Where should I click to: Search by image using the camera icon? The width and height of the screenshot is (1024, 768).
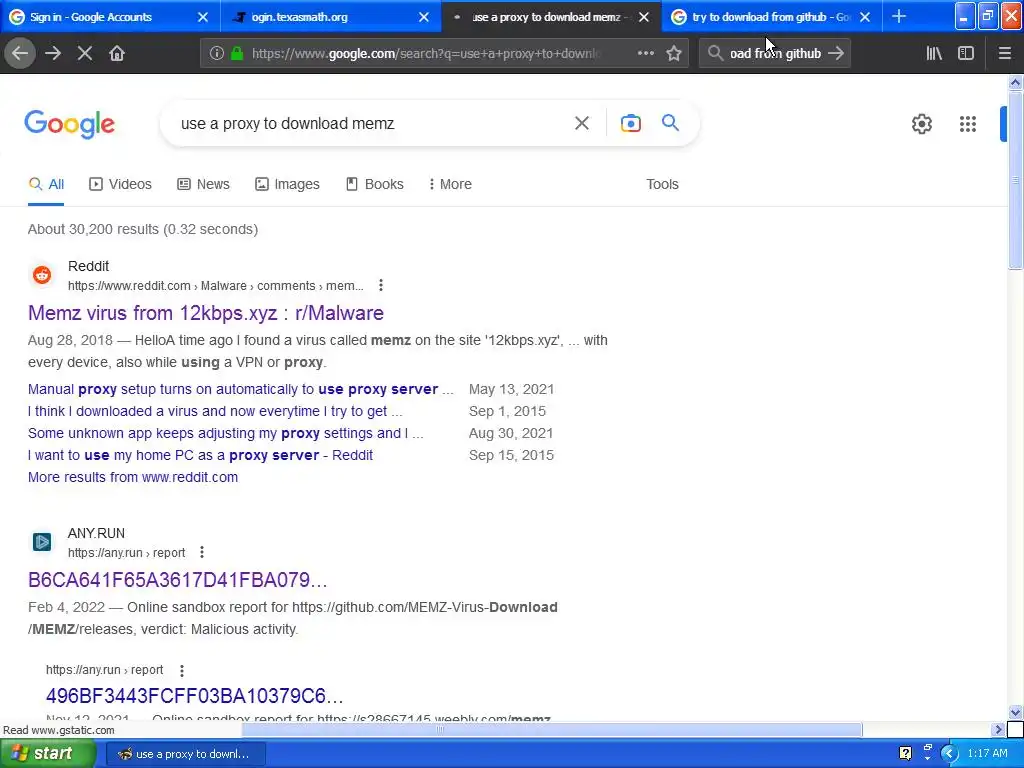630,123
